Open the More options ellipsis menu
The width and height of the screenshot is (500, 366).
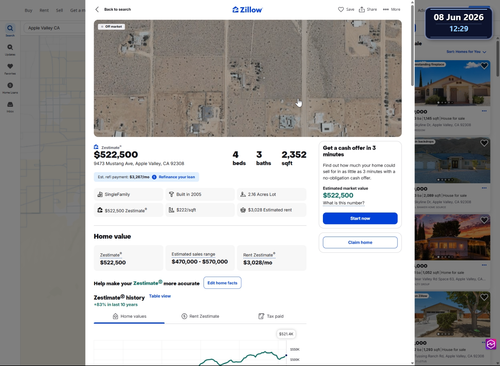click(x=392, y=9)
